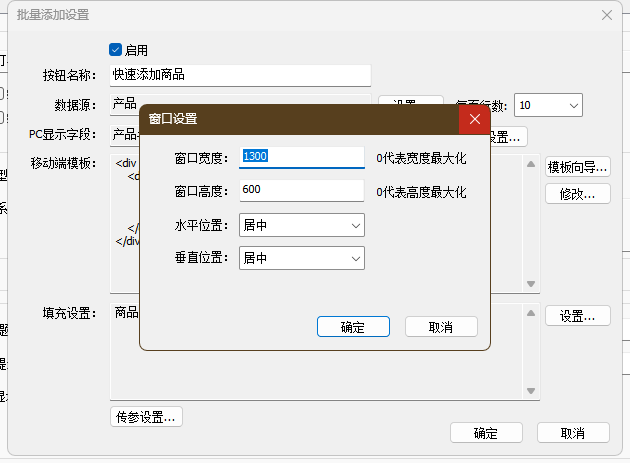Screen dimensions: 630x463
Task: Close the 窗口设置 dialog with red X
Action: coord(474,118)
